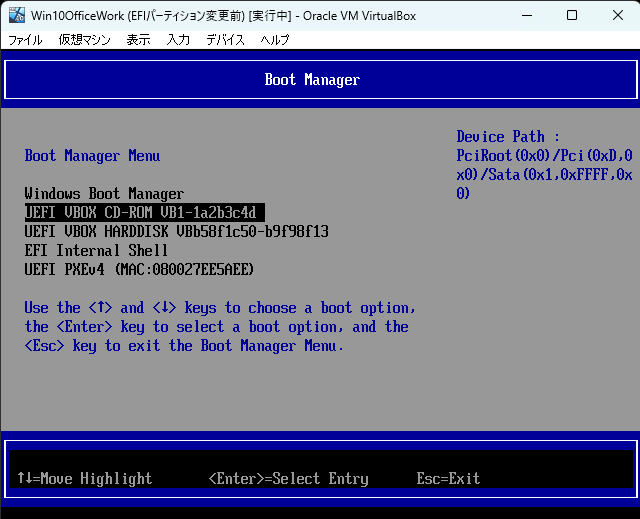Minimize the VirtualBox window
The width and height of the screenshot is (640, 519).
[x=527, y=16]
